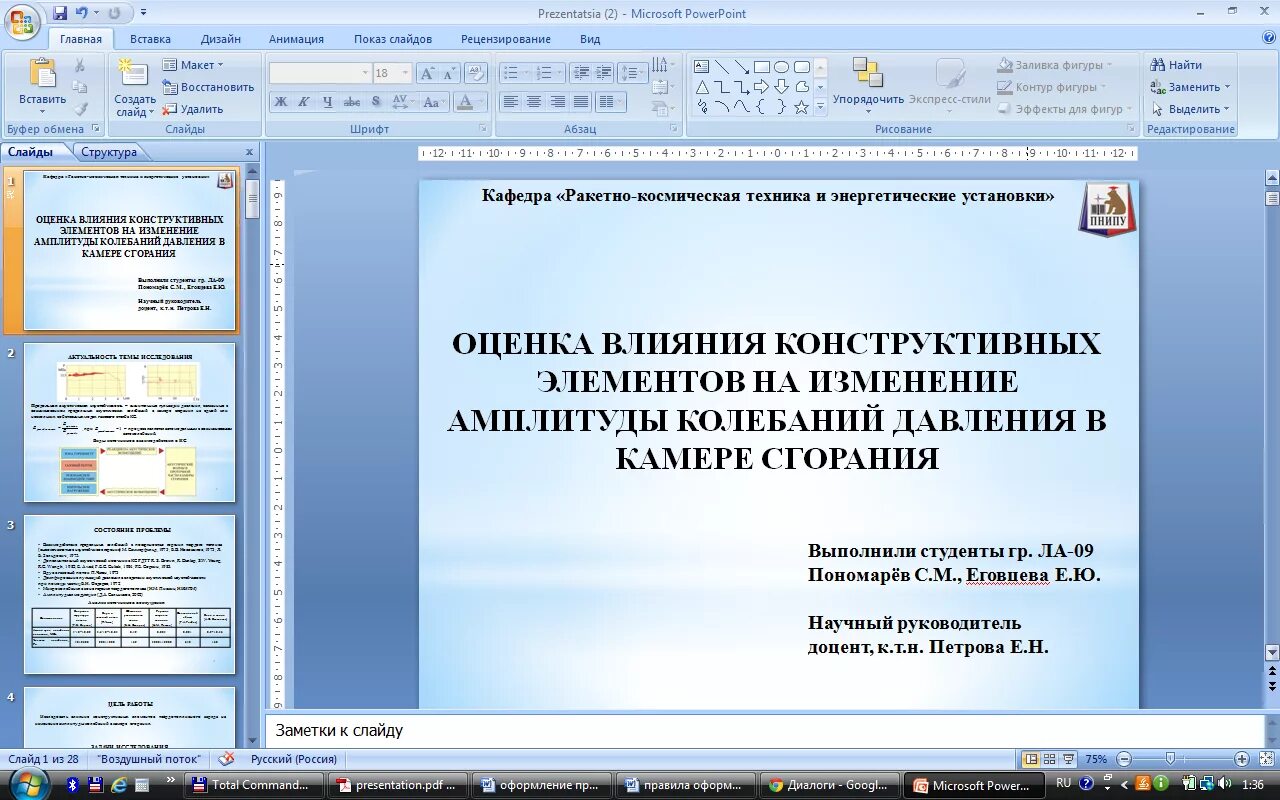Expand the shapes gallery More arrow

pos(821,107)
